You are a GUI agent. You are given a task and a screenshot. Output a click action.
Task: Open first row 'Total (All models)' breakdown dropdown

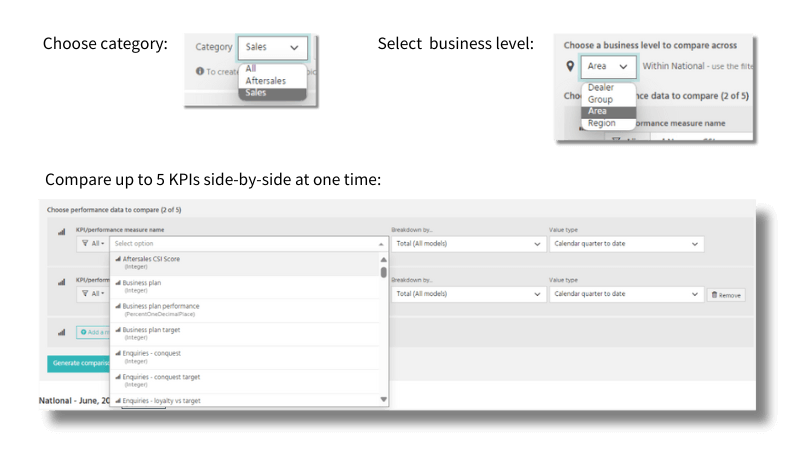click(468, 244)
